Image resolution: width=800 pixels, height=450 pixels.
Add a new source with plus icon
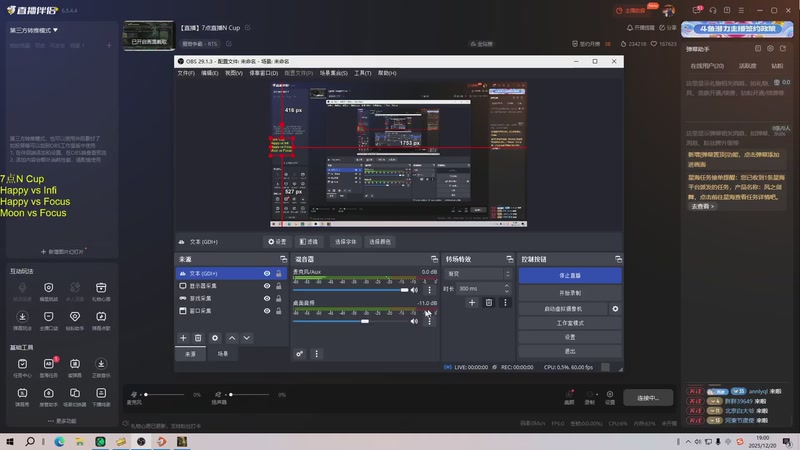point(183,338)
